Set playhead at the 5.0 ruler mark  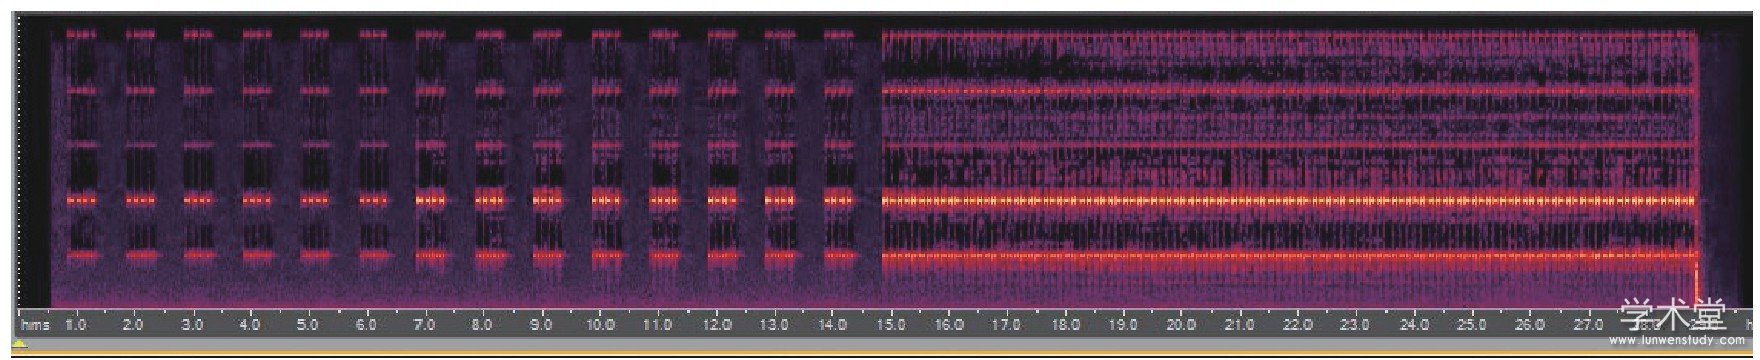tap(308, 325)
